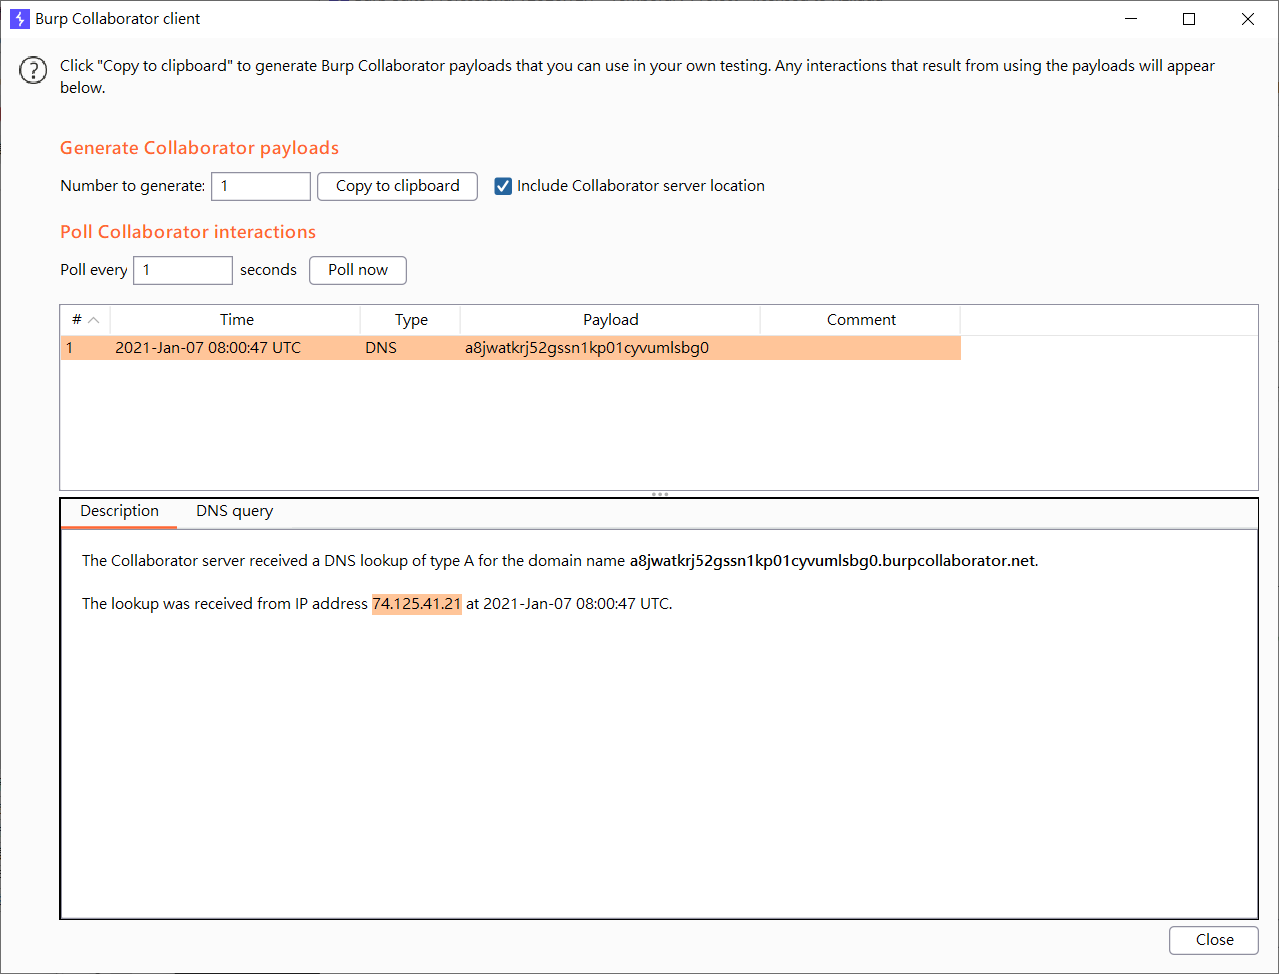
Task: Click row number 1 cell
Action: click(x=85, y=348)
